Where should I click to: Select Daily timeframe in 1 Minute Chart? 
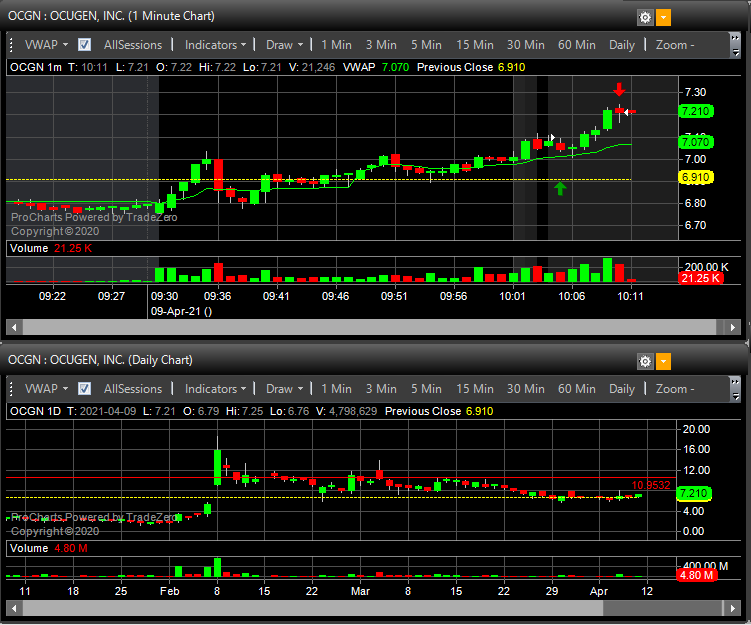(622, 45)
